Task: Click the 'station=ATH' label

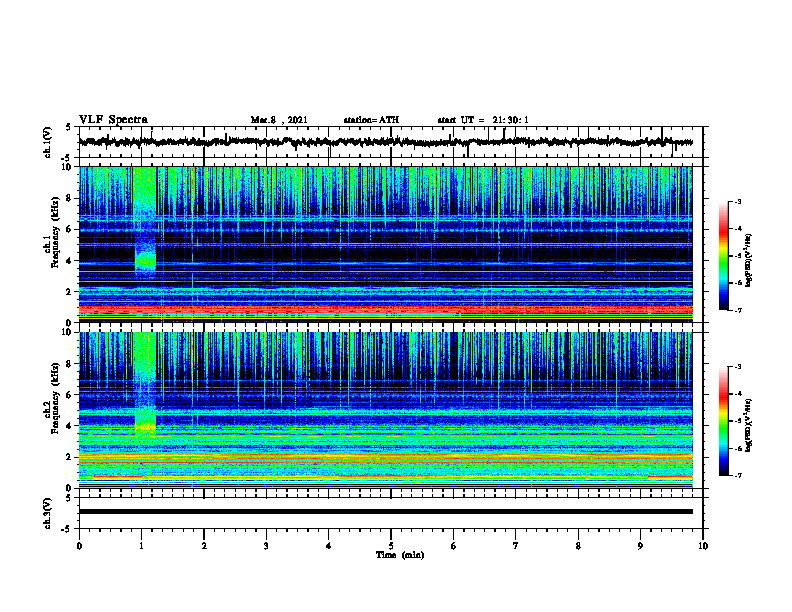Action: click(371, 120)
